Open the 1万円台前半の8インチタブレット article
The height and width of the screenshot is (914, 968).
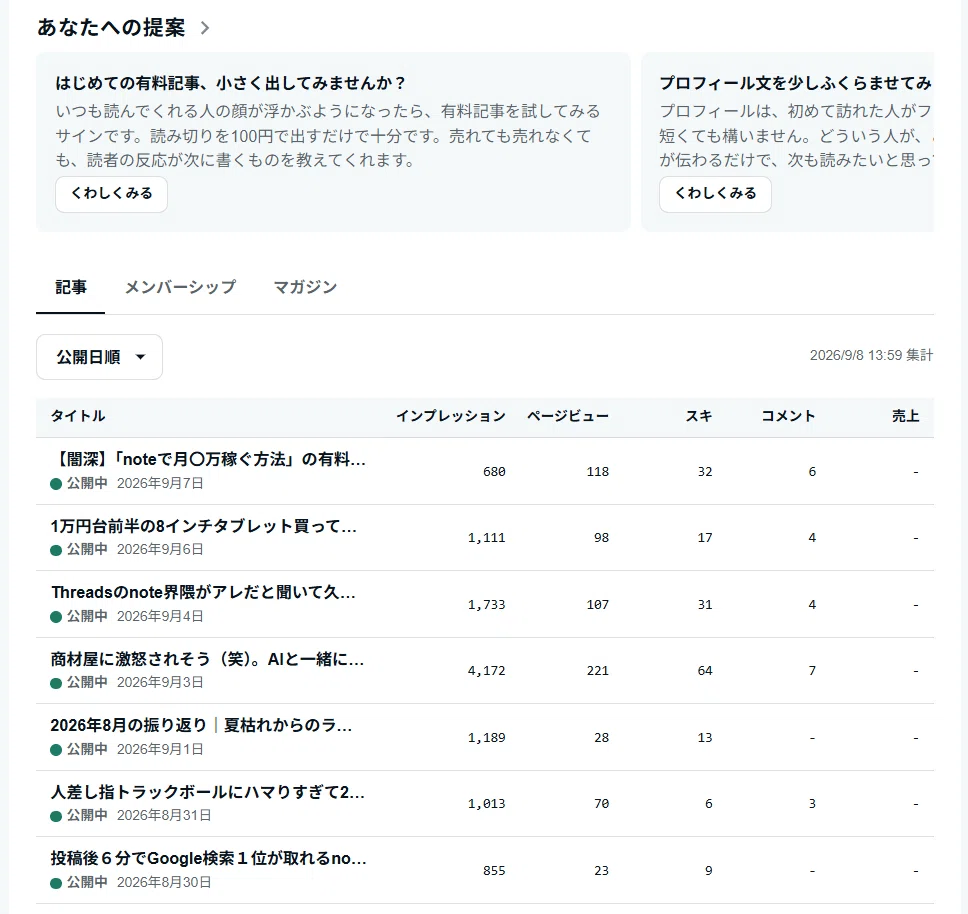click(x=204, y=526)
